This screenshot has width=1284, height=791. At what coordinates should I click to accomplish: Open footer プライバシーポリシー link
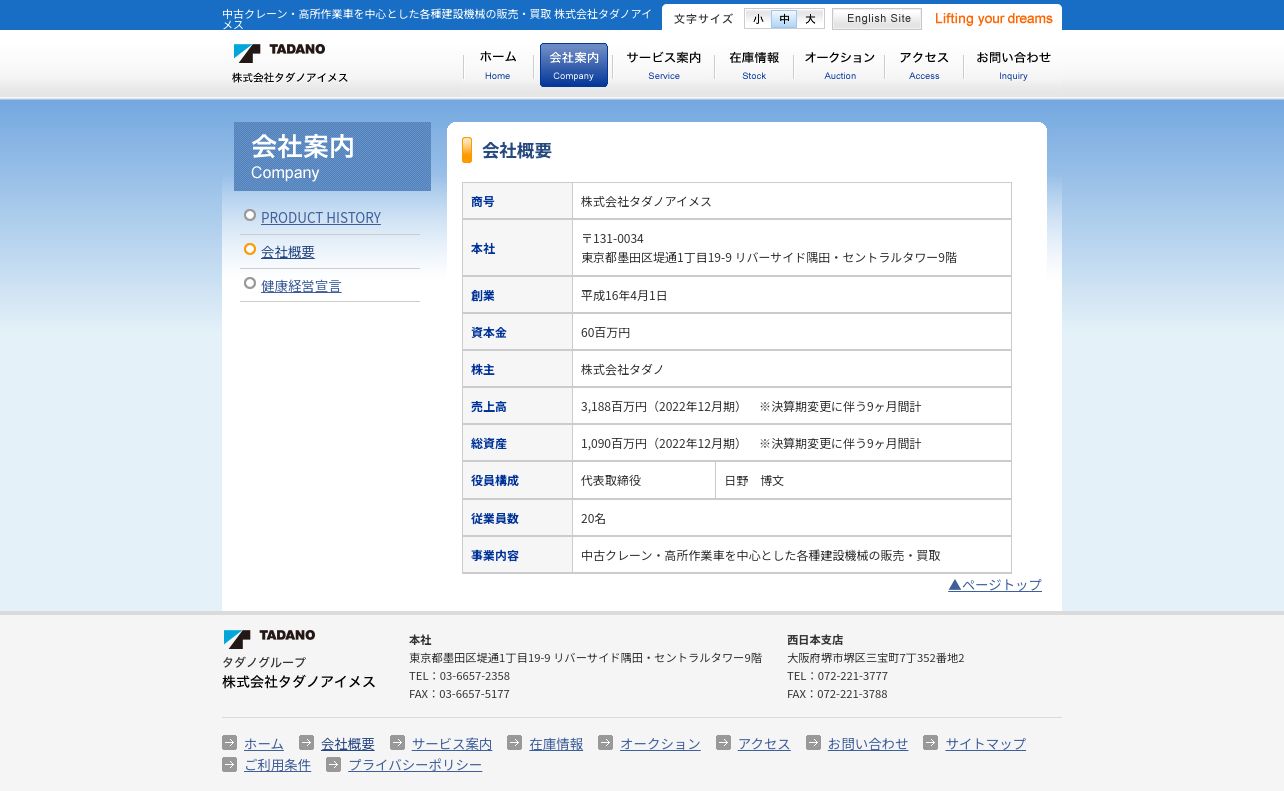[414, 765]
